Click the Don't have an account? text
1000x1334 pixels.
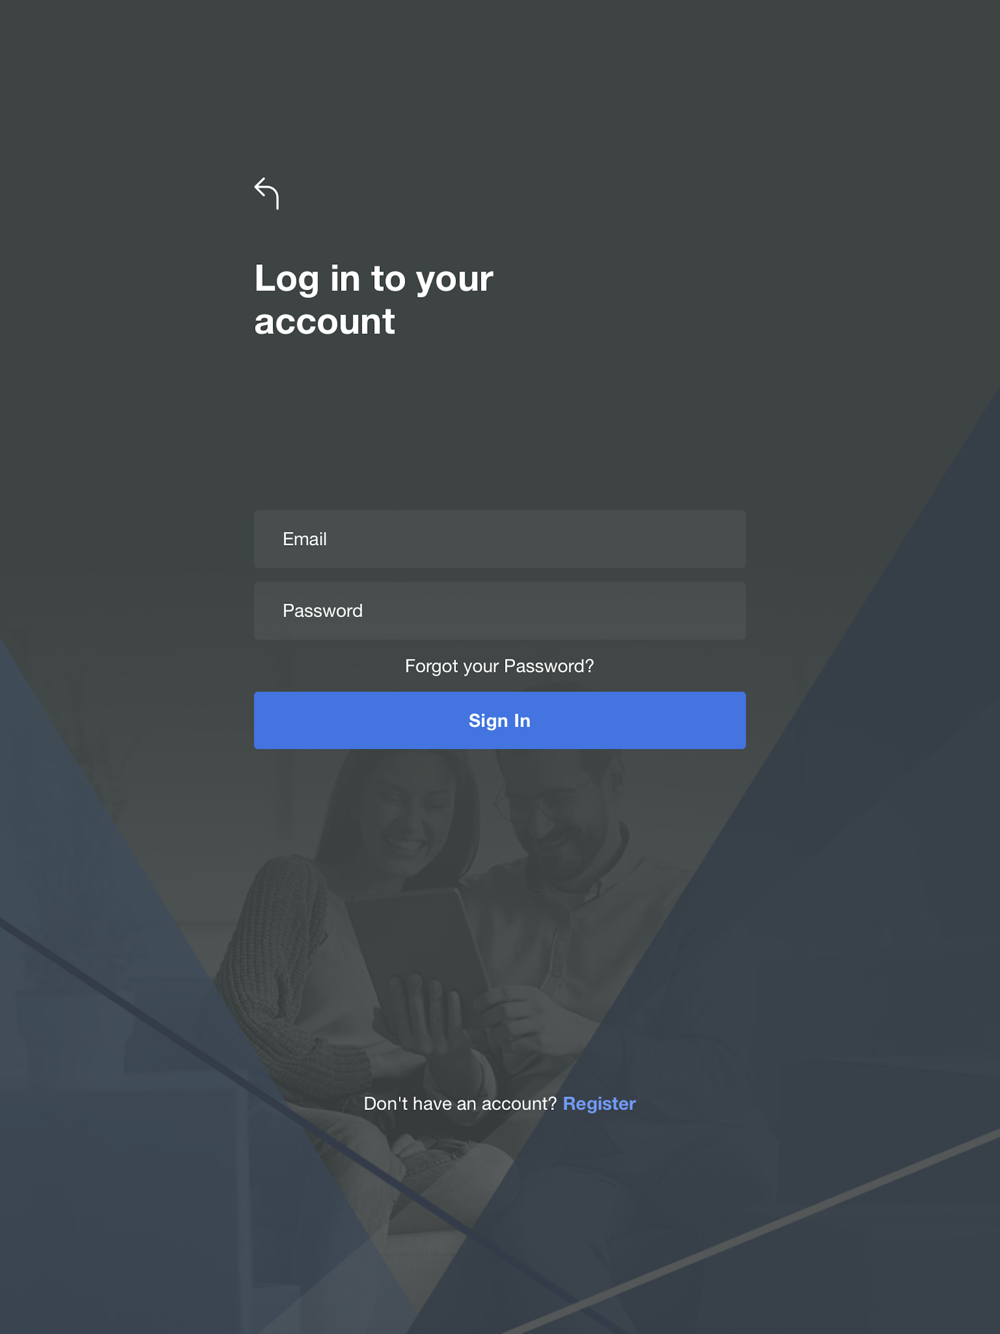pos(460,1103)
